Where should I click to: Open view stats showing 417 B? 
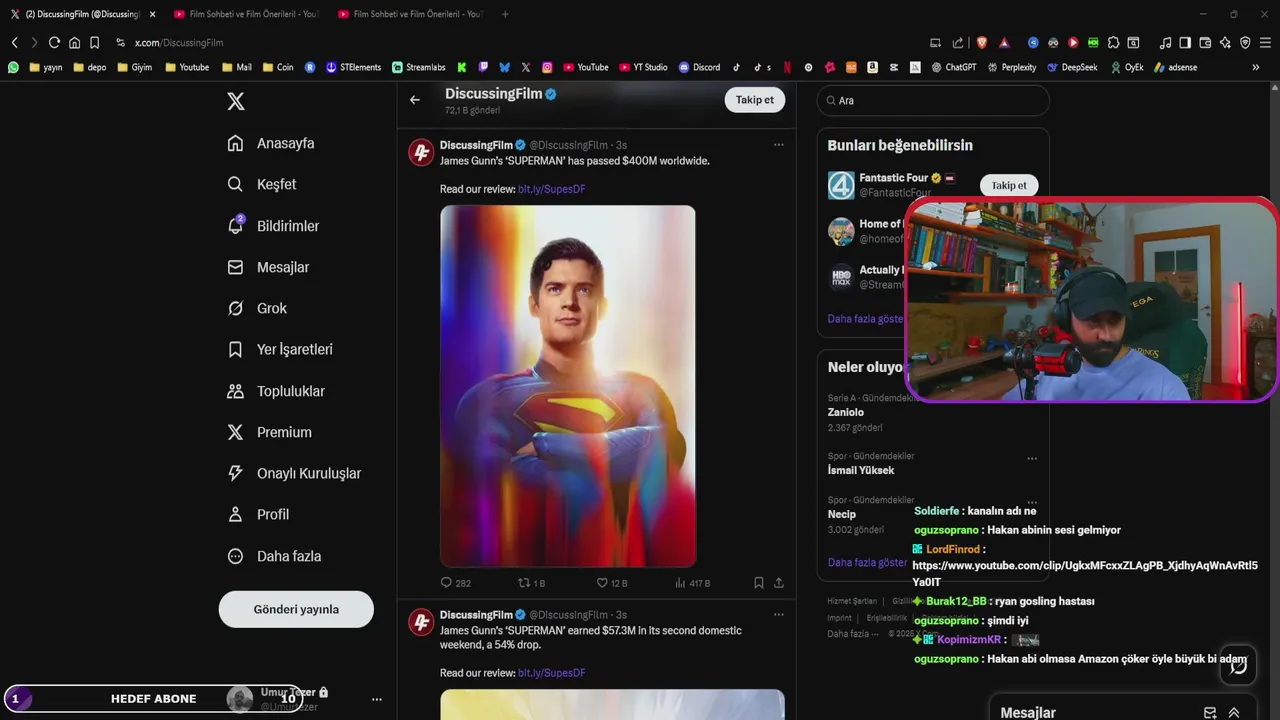(692, 582)
